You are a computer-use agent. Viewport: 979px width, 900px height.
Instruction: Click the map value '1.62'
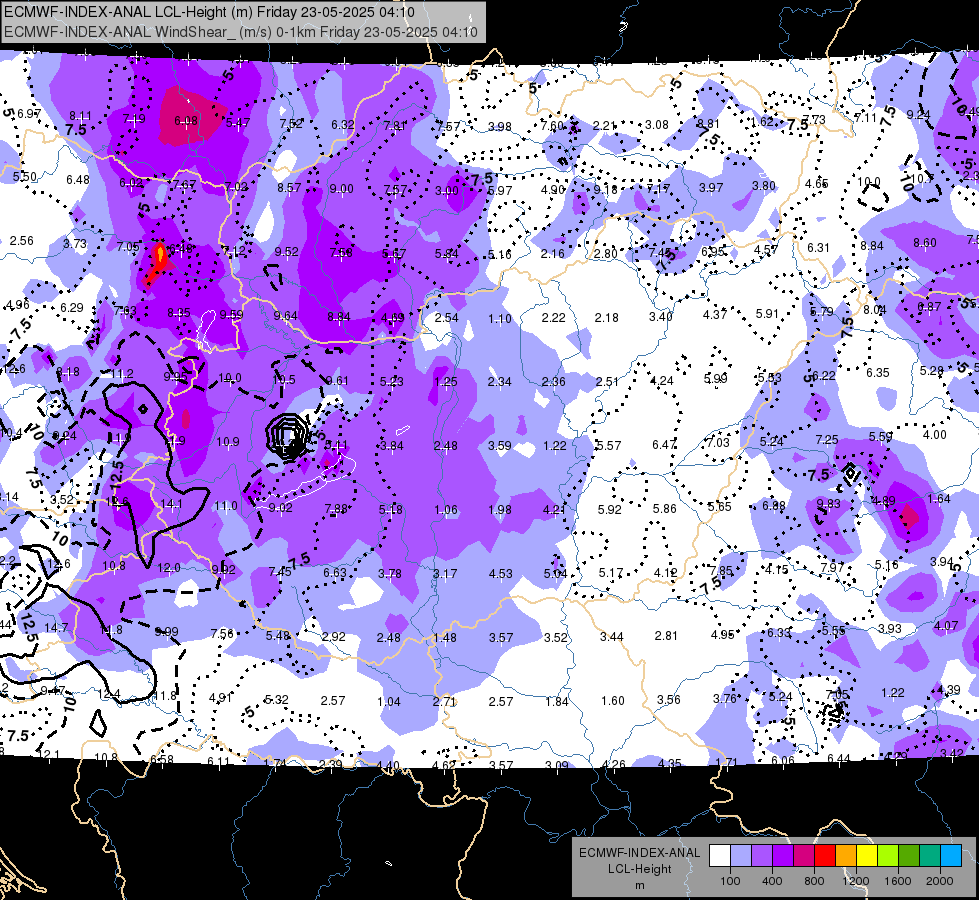pos(762,122)
